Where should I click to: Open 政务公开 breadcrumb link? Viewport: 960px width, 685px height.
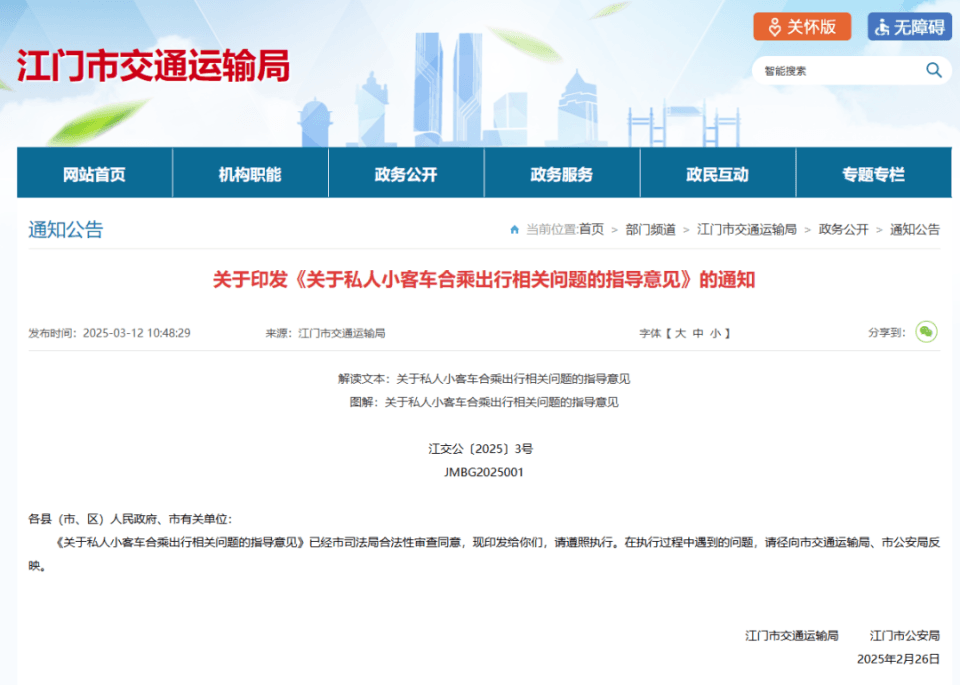pos(844,230)
